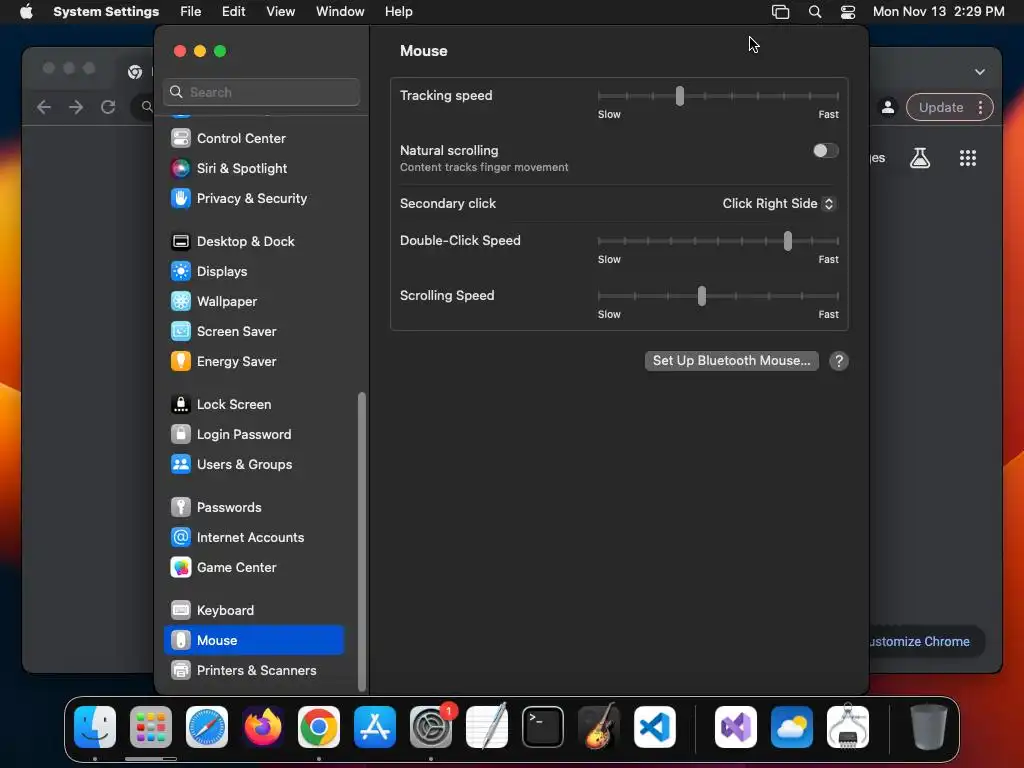
Task: Adjust Tracking speed slider
Action: click(x=680, y=96)
